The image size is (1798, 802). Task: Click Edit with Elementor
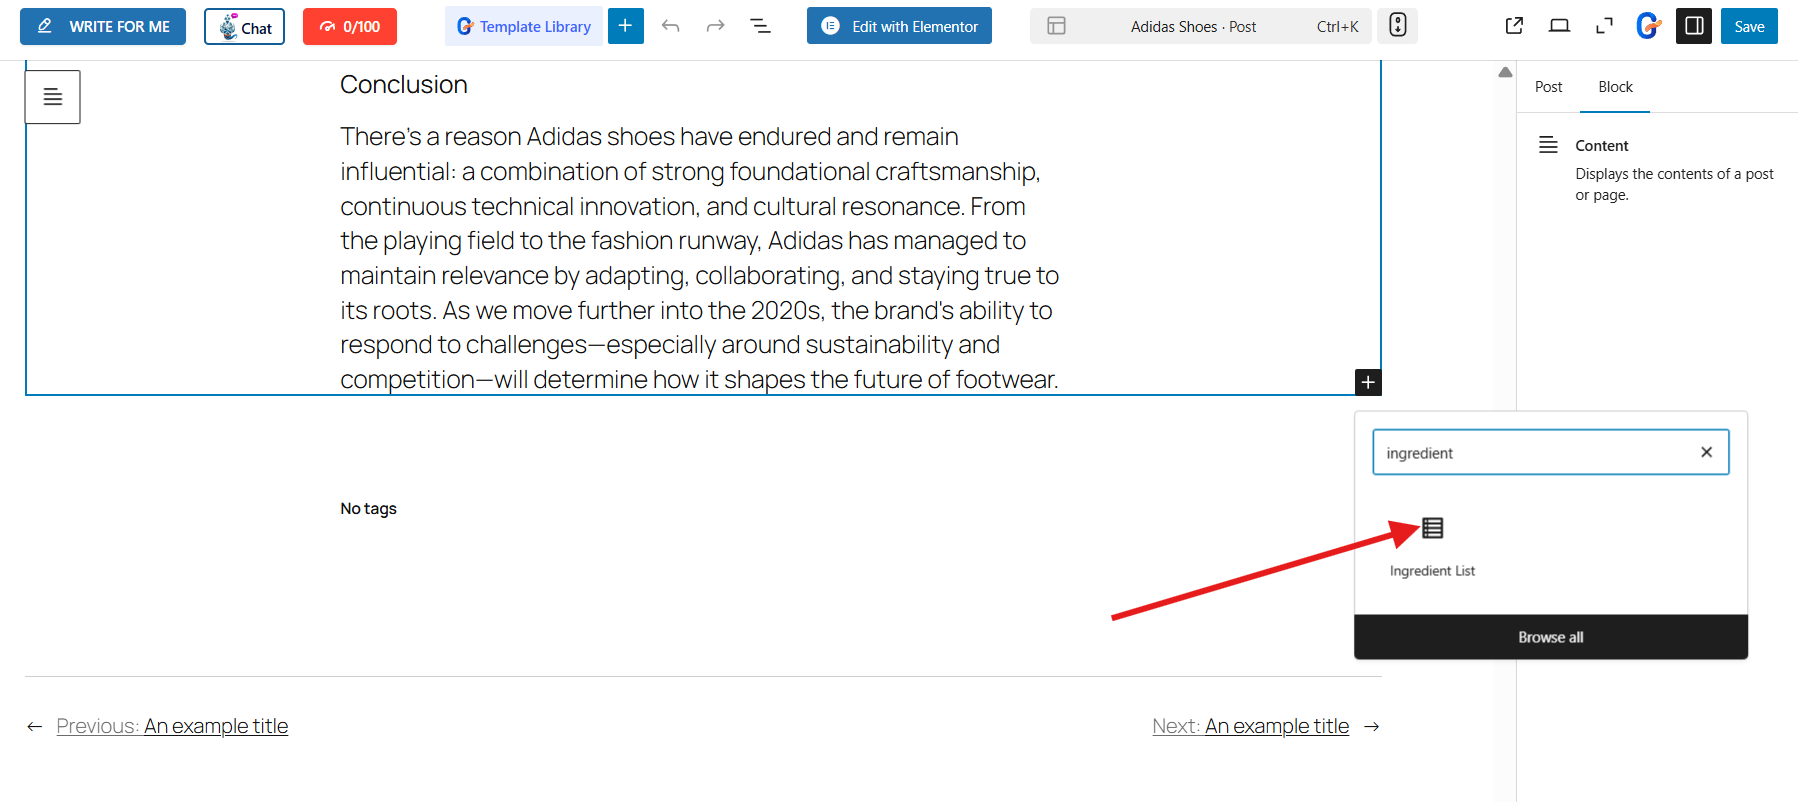coord(899,26)
